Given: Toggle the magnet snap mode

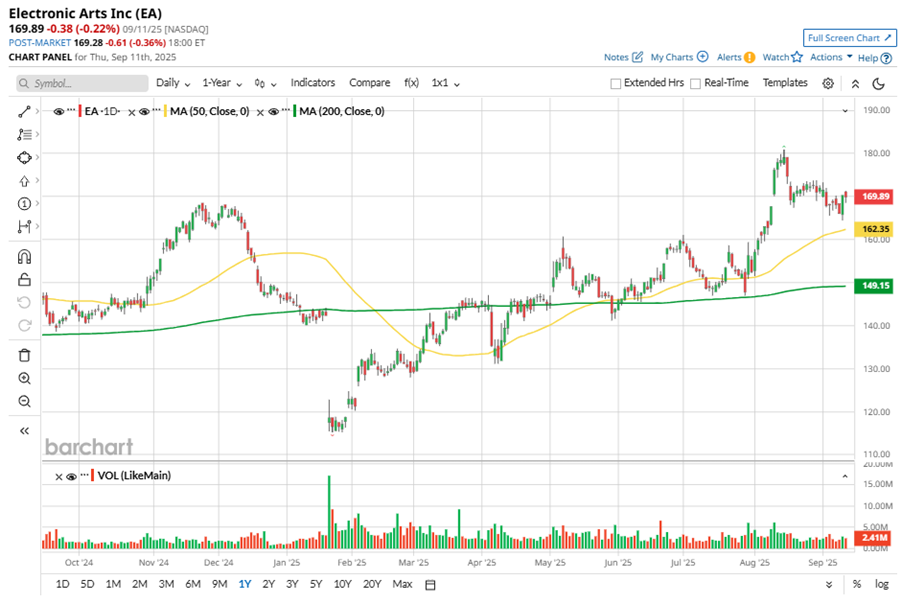Looking at the screenshot, I should (x=24, y=257).
